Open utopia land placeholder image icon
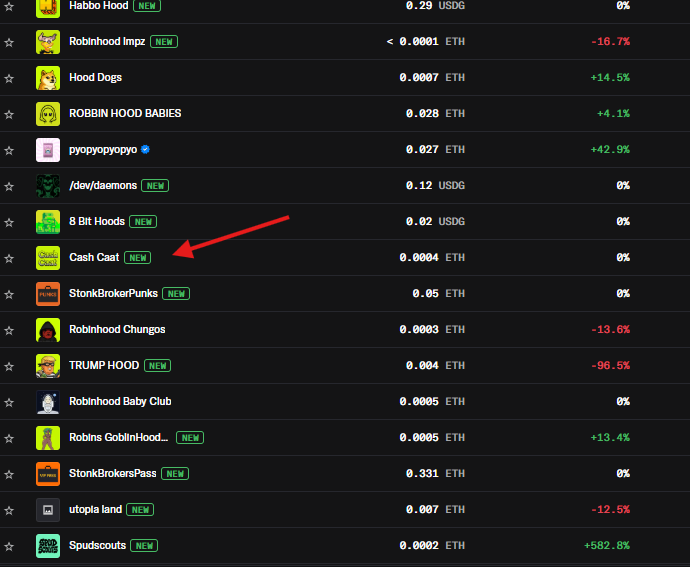Viewport: 690px width, 567px height. (48, 510)
